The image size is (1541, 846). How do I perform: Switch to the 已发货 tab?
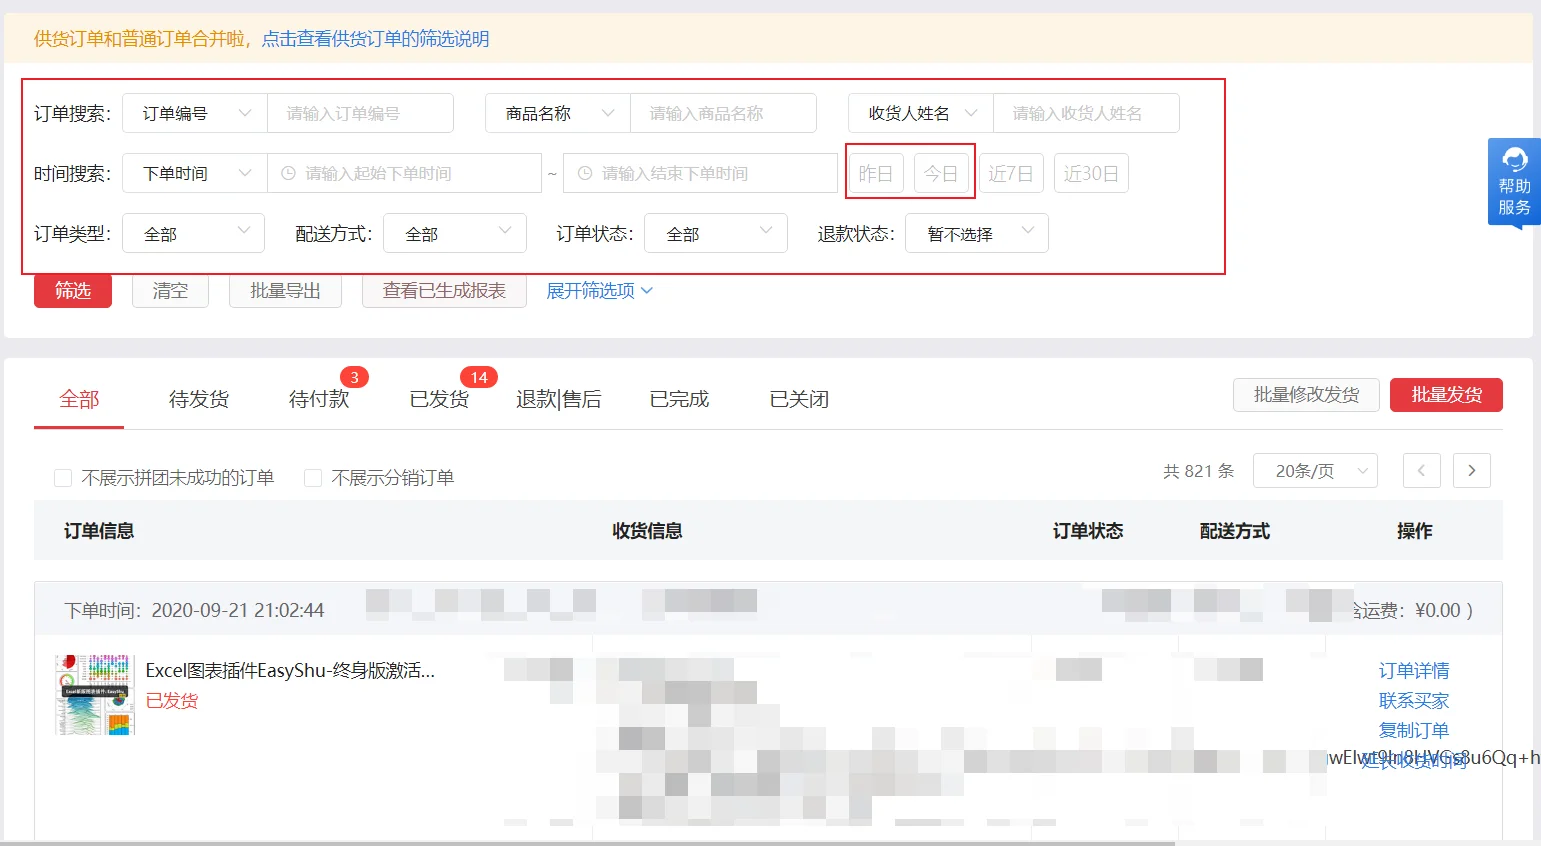439,399
